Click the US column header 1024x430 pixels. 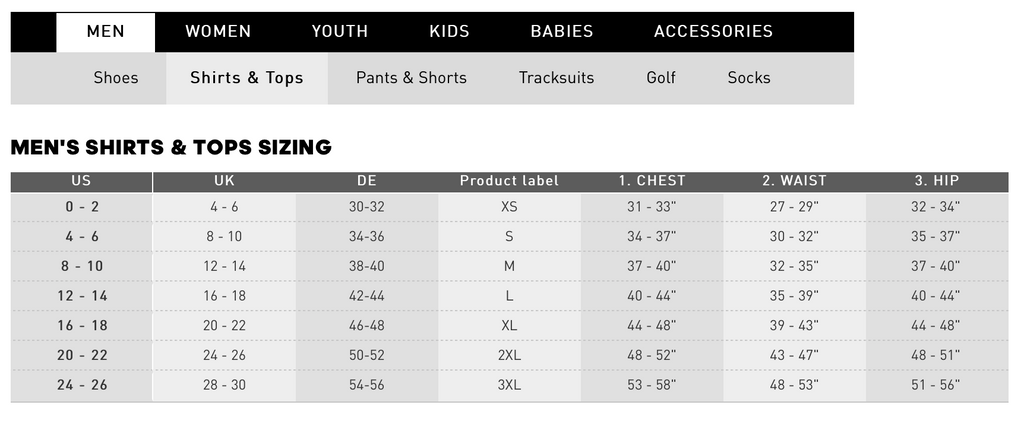click(82, 181)
